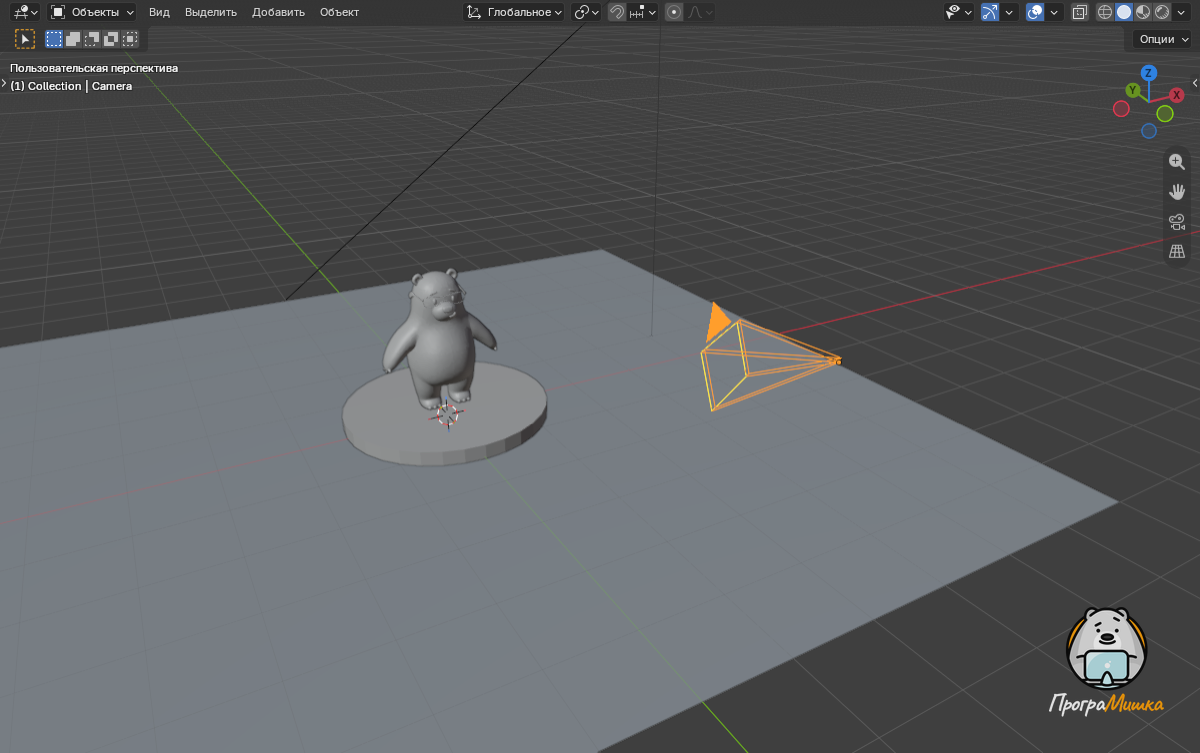This screenshot has width=1200, height=753.
Task: Choose the intersect selection mode icon
Action: tap(130, 39)
